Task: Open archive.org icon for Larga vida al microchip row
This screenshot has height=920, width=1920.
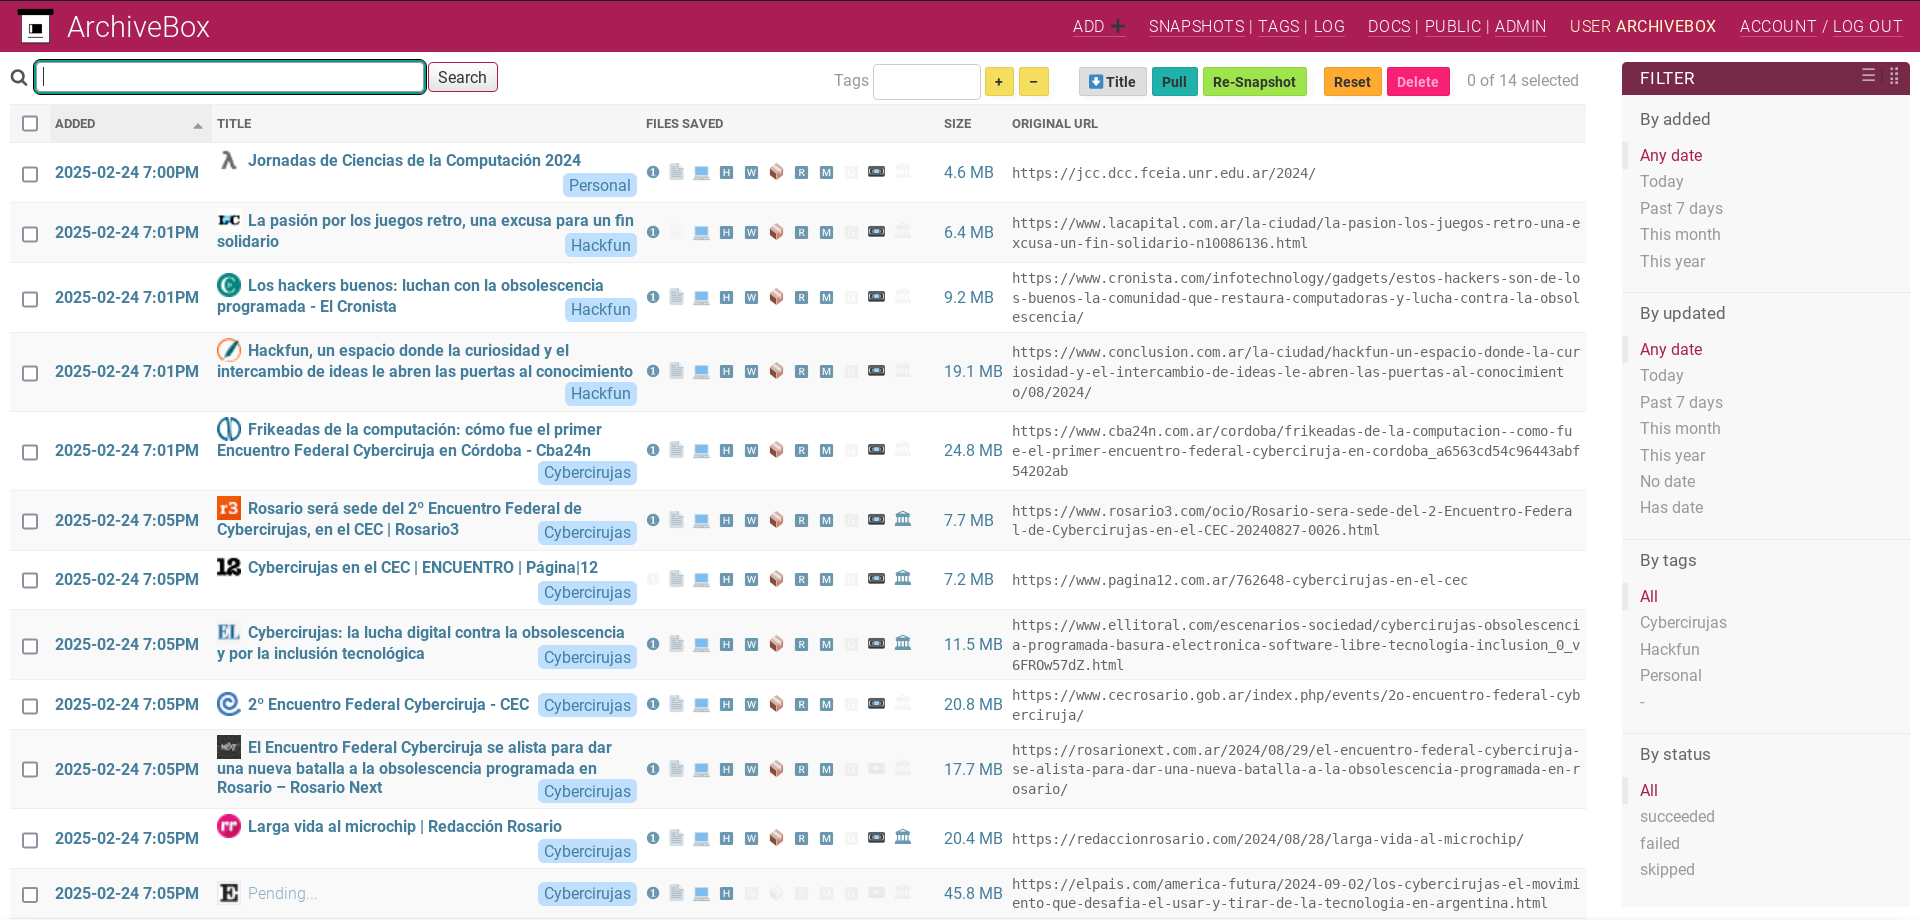Action: (x=903, y=837)
